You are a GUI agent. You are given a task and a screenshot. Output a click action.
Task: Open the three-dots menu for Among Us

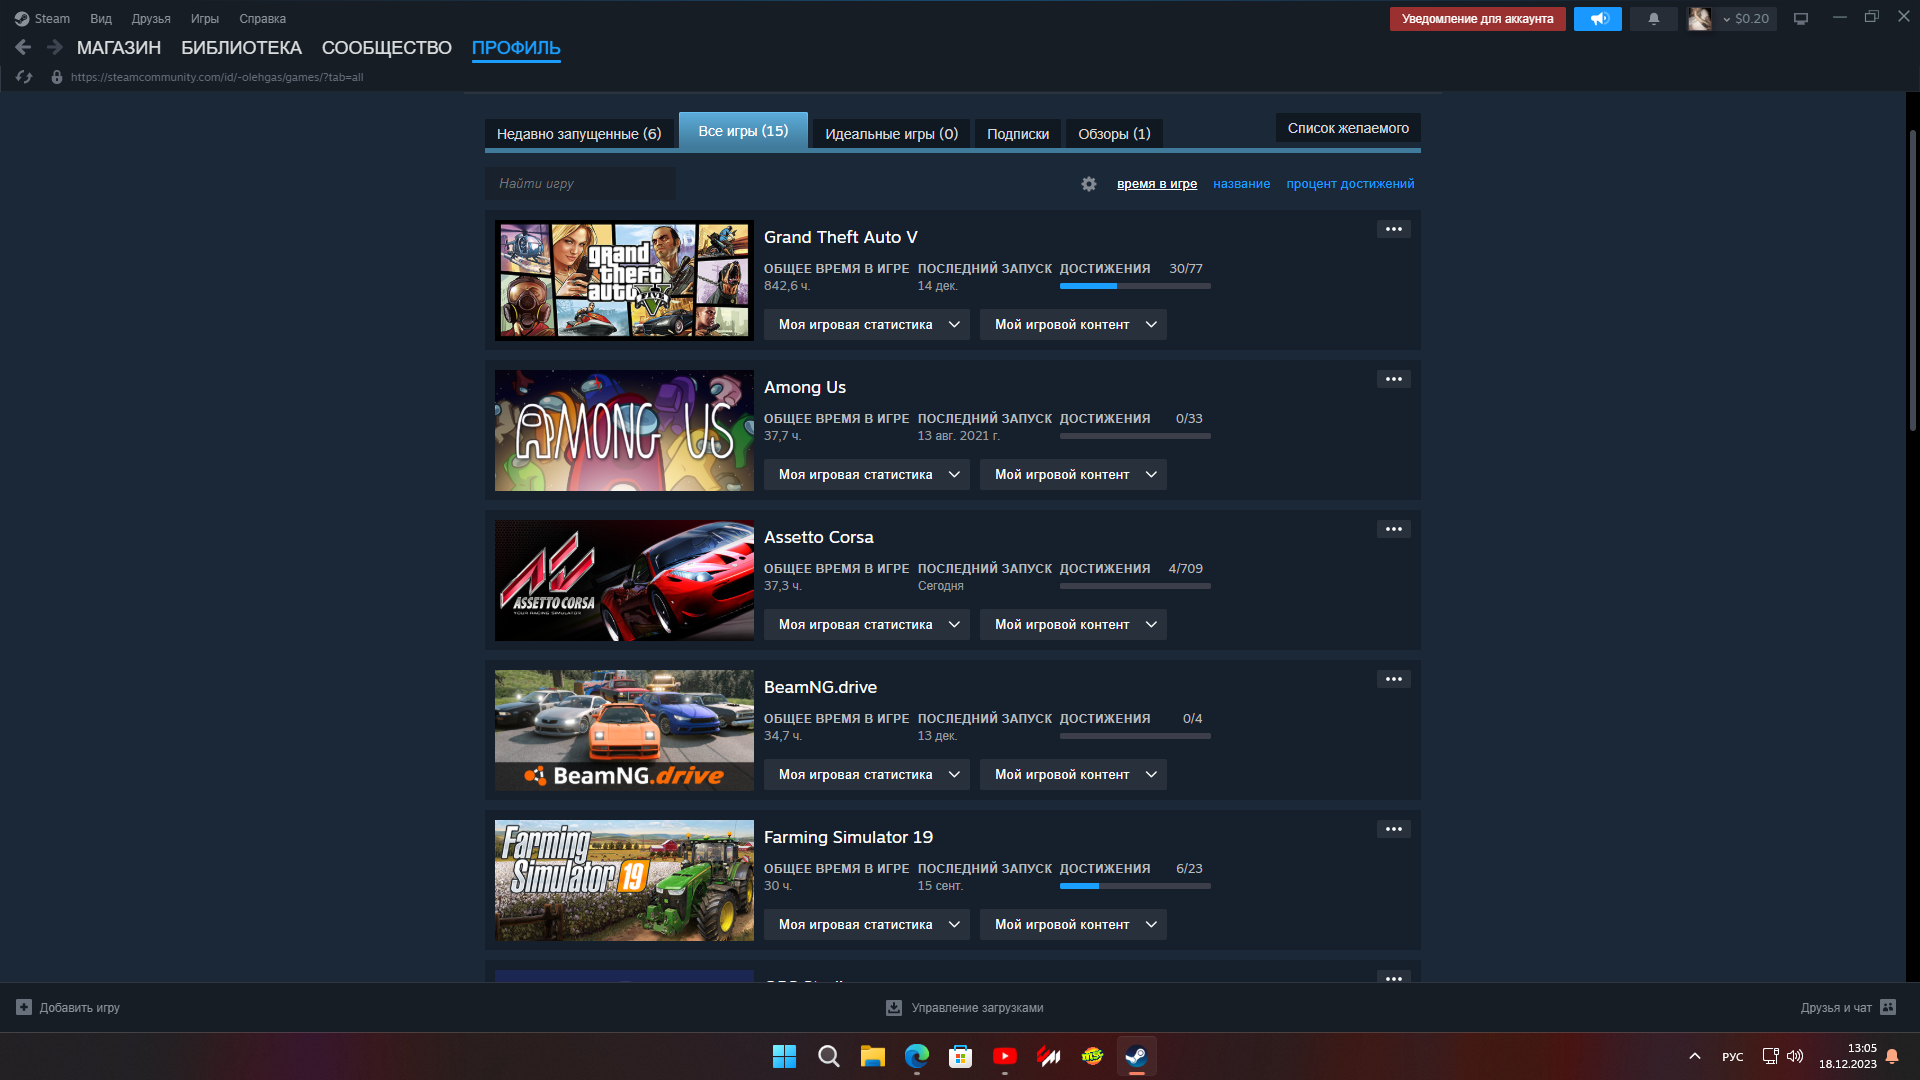click(x=1394, y=379)
